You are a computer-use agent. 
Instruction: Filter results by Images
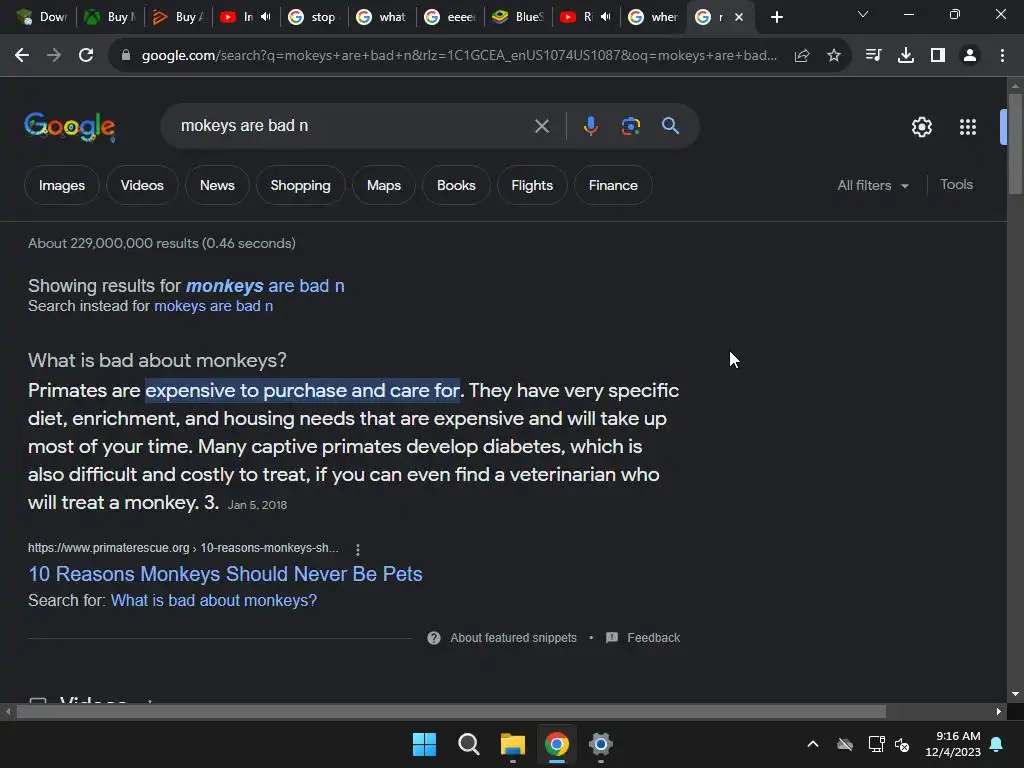[x=62, y=185]
